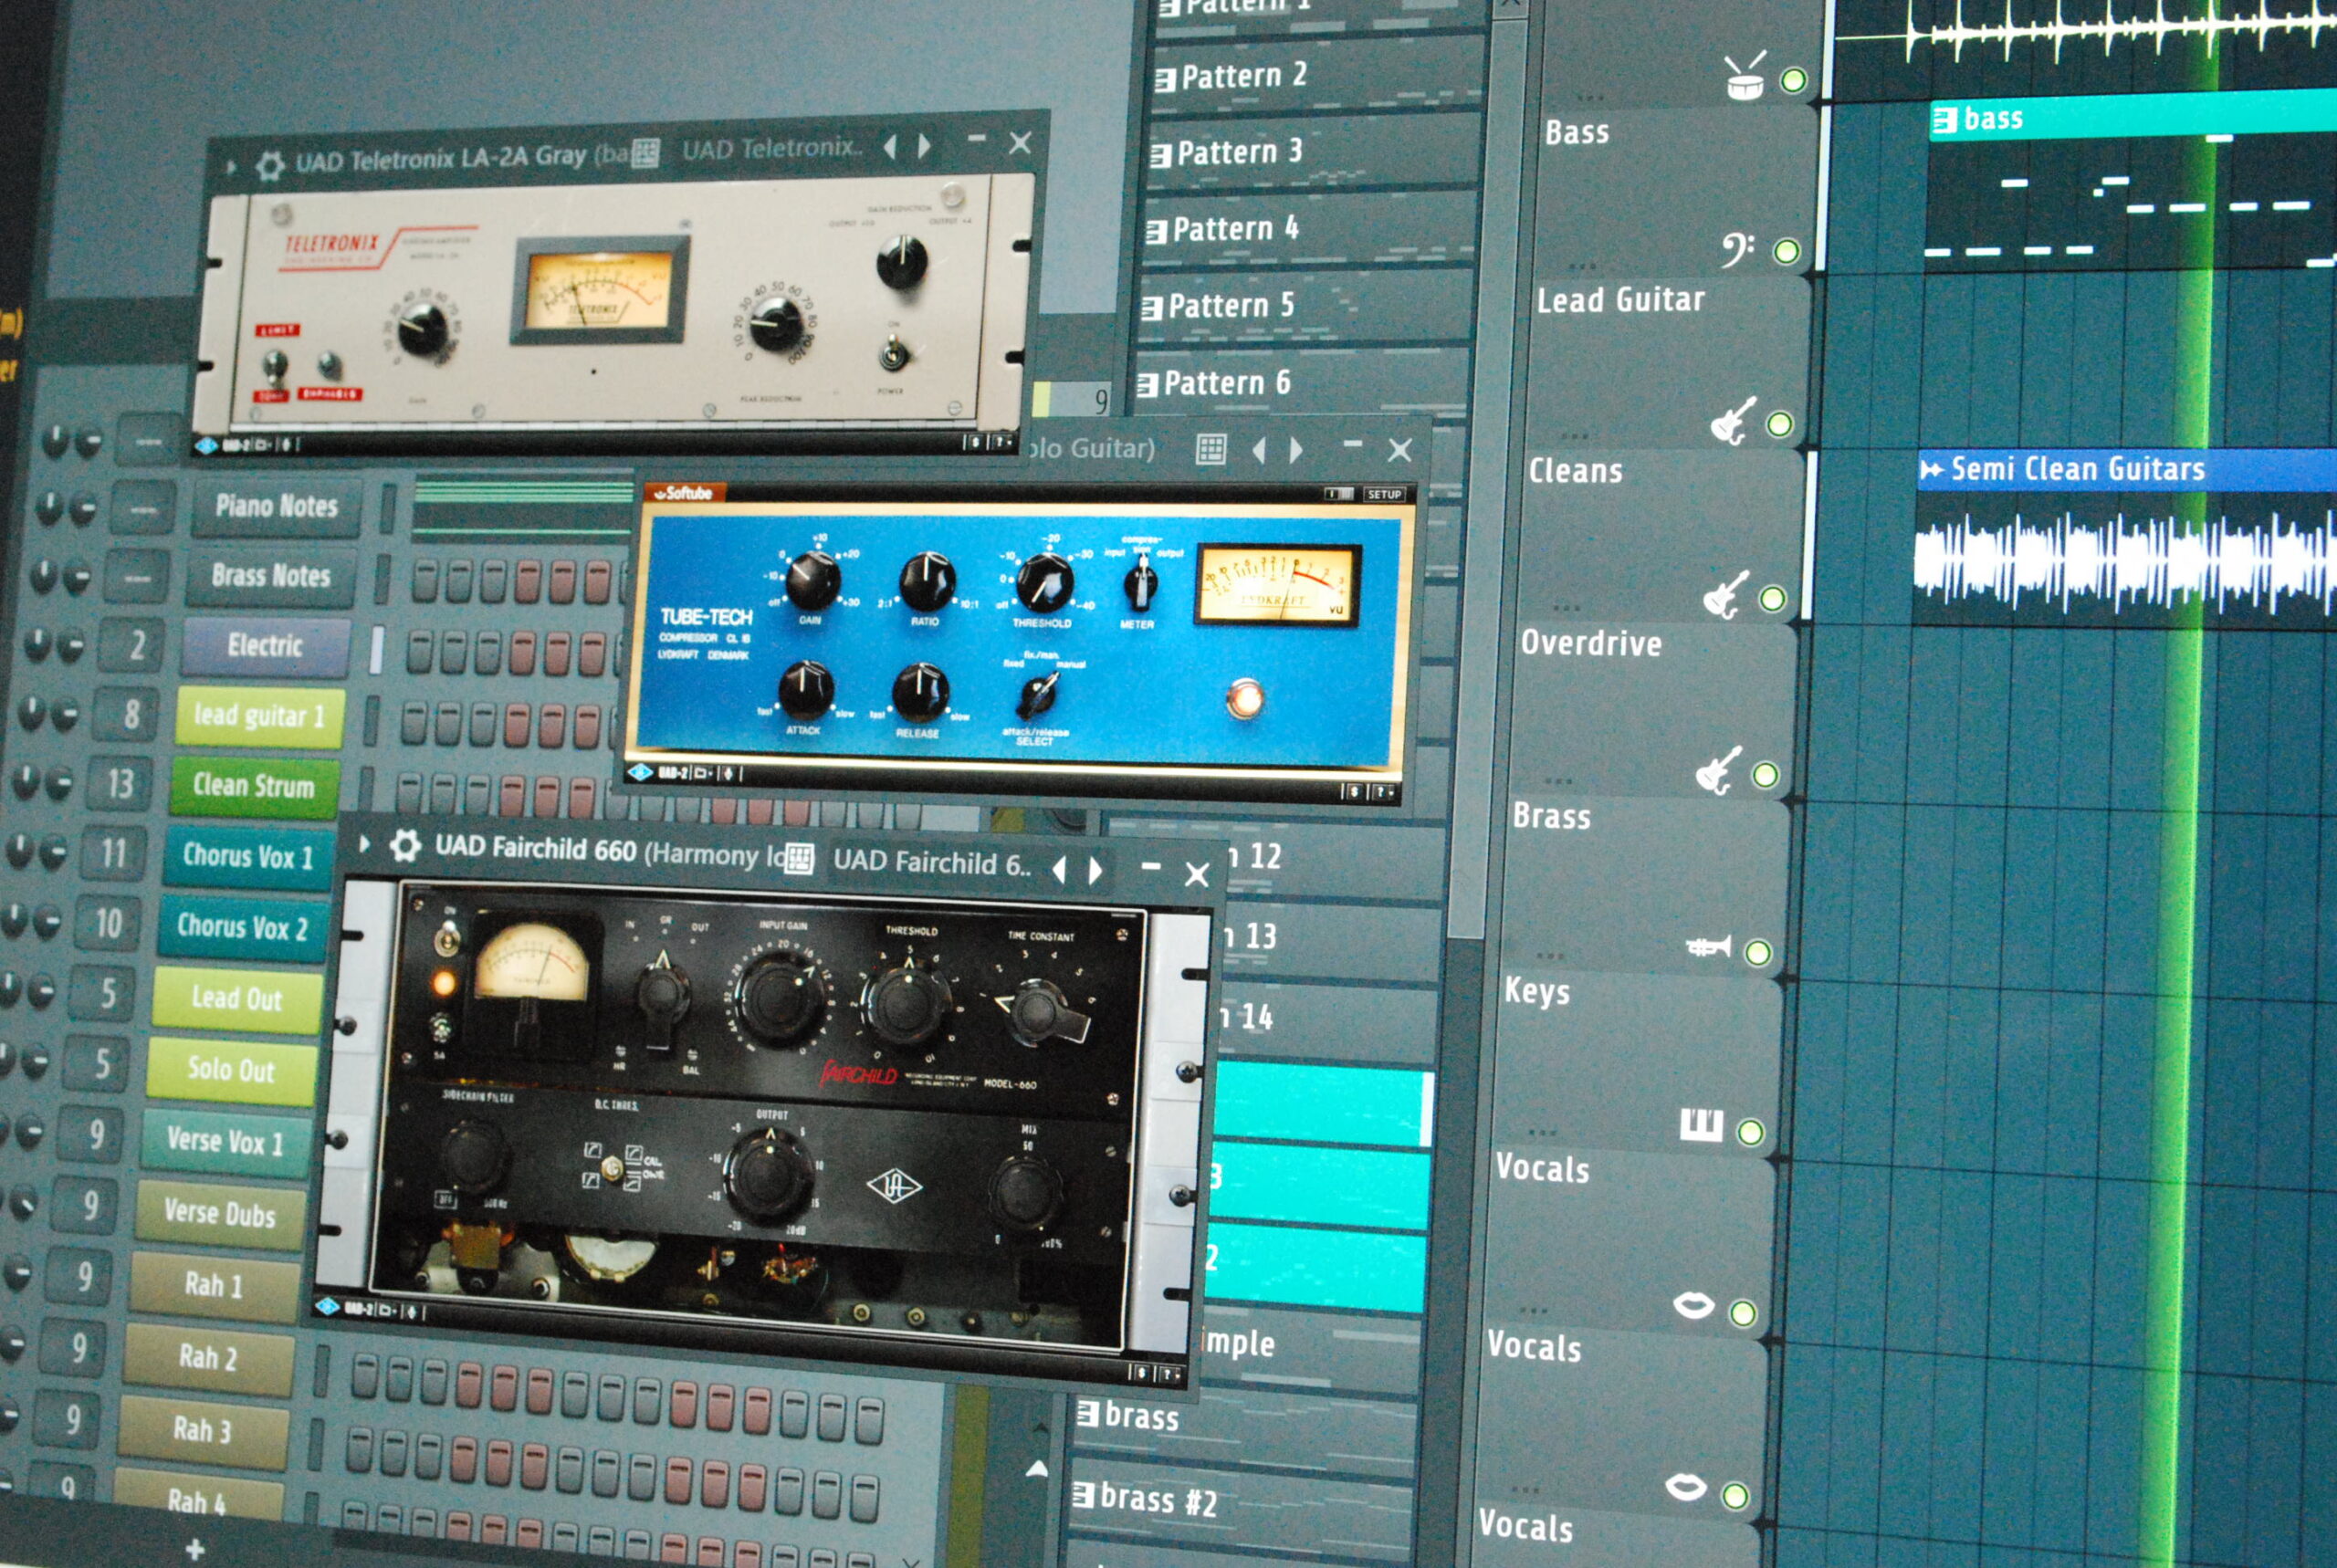Adjust Ratio knob on Tube-Tech compressor
This screenshot has width=2337, height=1568.
[x=927, y=583]
